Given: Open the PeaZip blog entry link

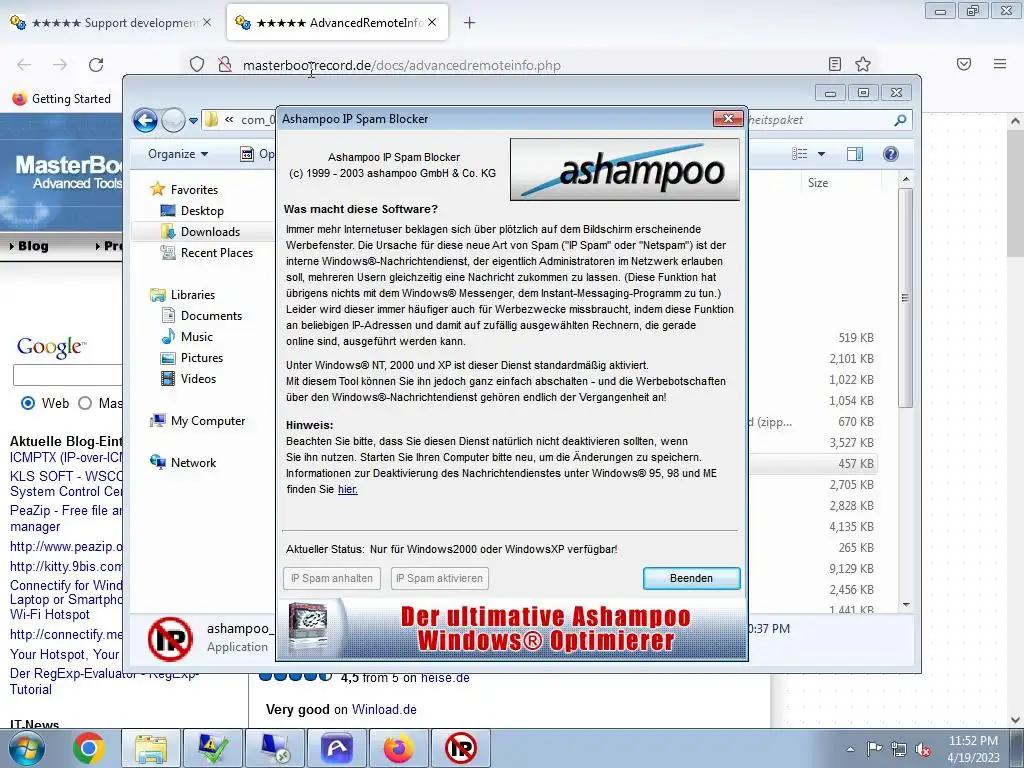Looking at the screenshot, I should coord(66,519).
